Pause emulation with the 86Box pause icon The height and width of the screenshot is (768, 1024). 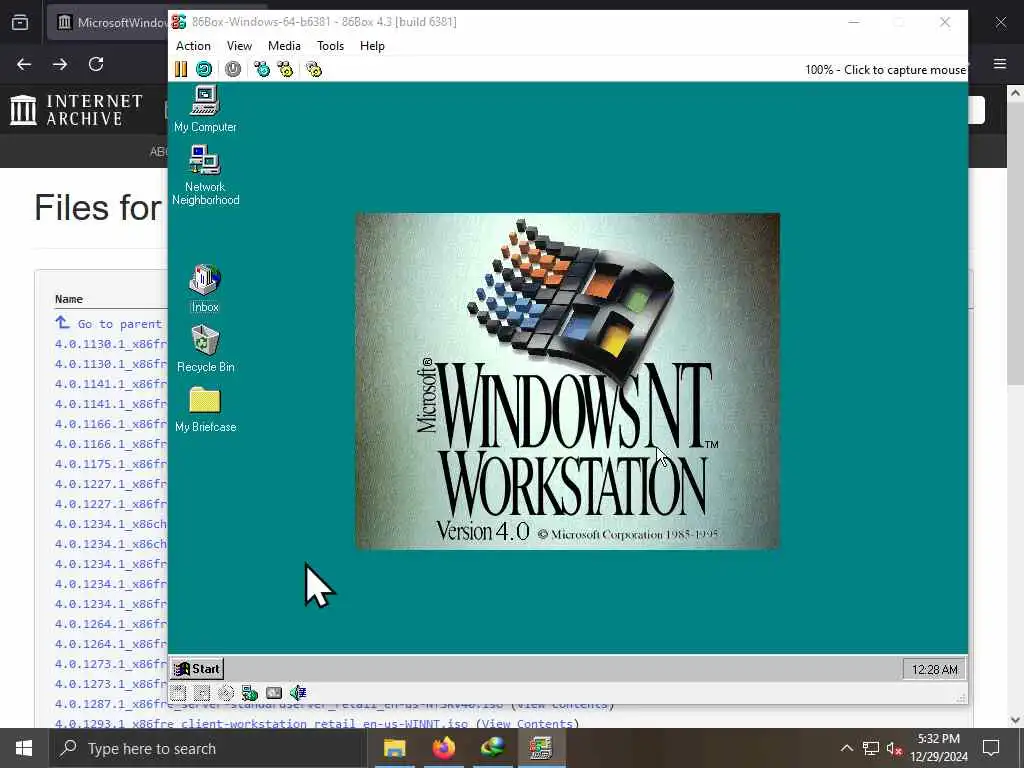181,69
